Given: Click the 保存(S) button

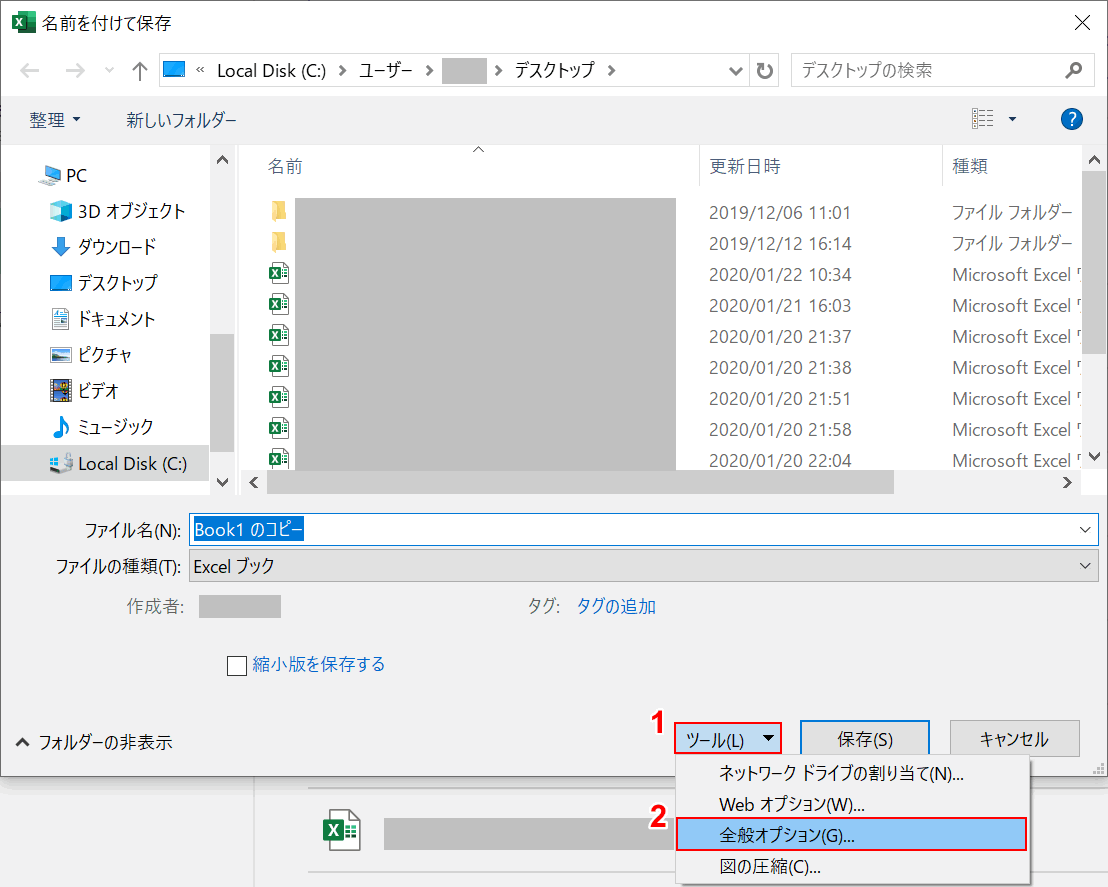Looking at the screenshot, I should click(x=864, y=738).
